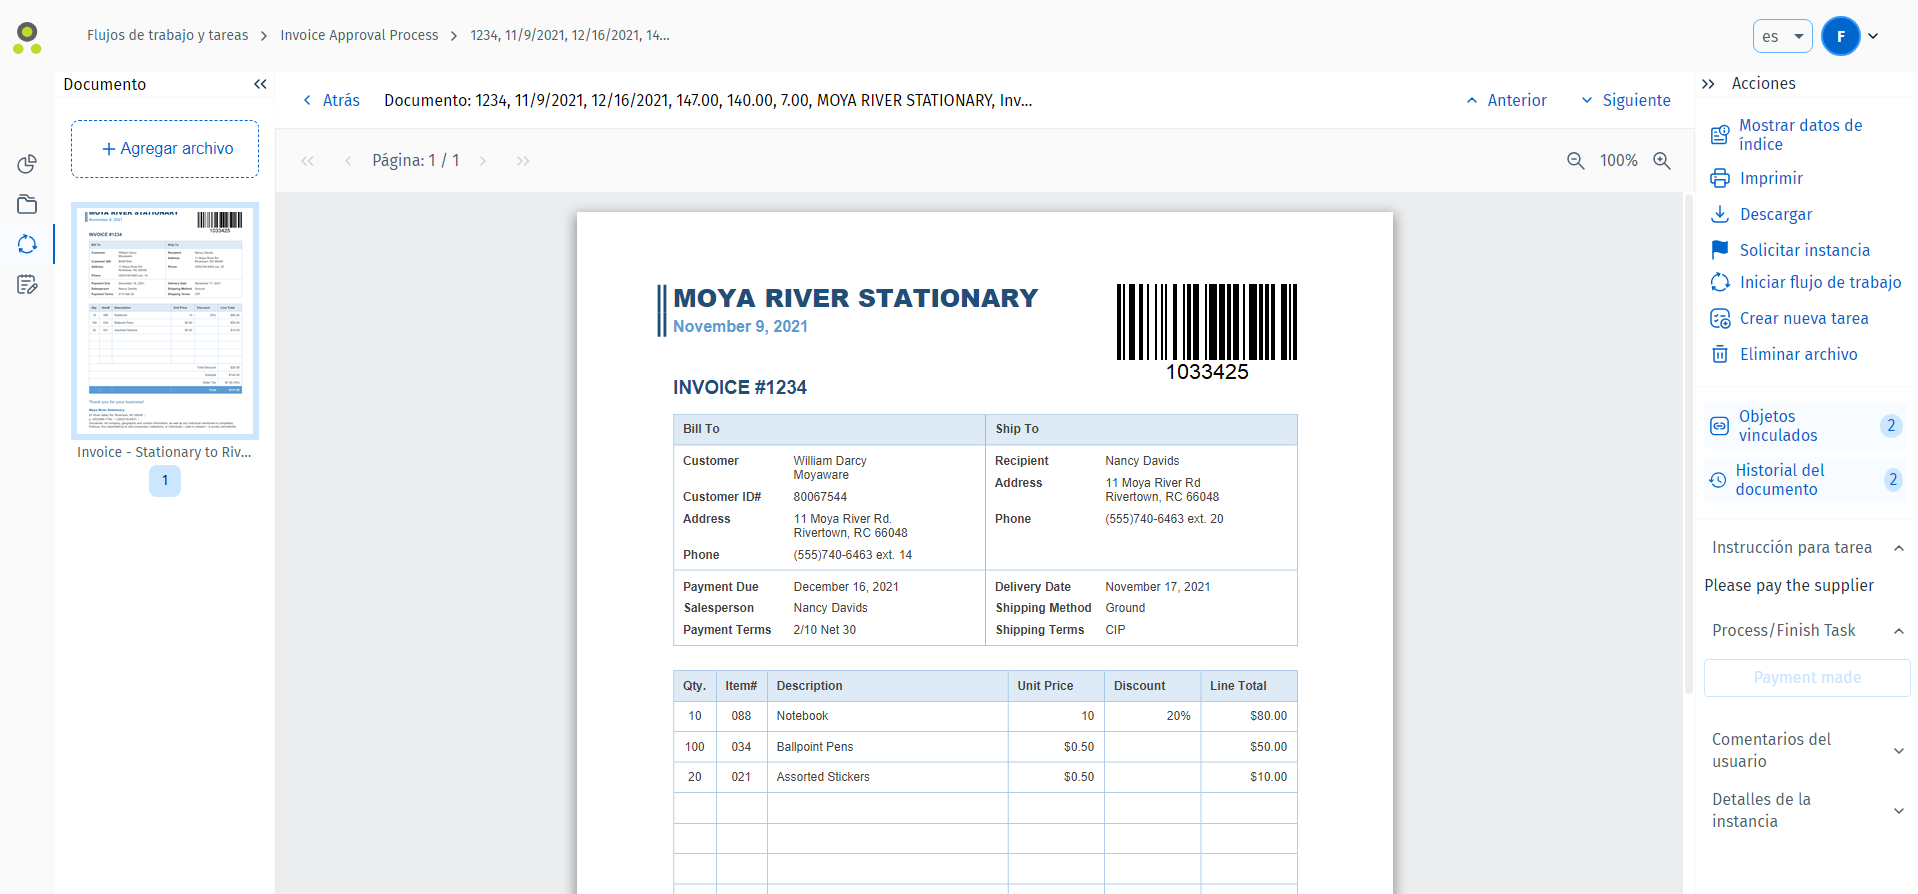Click the zoom in magnifier icon
1918x894 pixels.
click(x=1662, y=161)
